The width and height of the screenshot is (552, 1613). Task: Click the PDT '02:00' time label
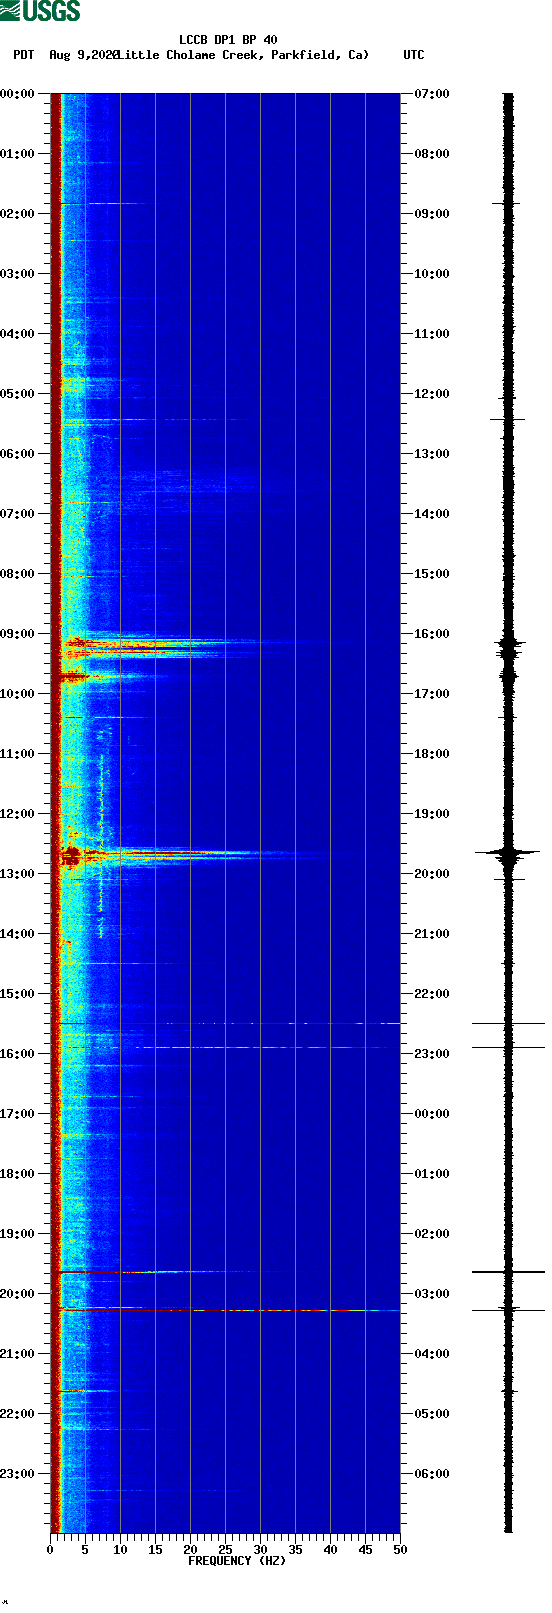(18, 214)
